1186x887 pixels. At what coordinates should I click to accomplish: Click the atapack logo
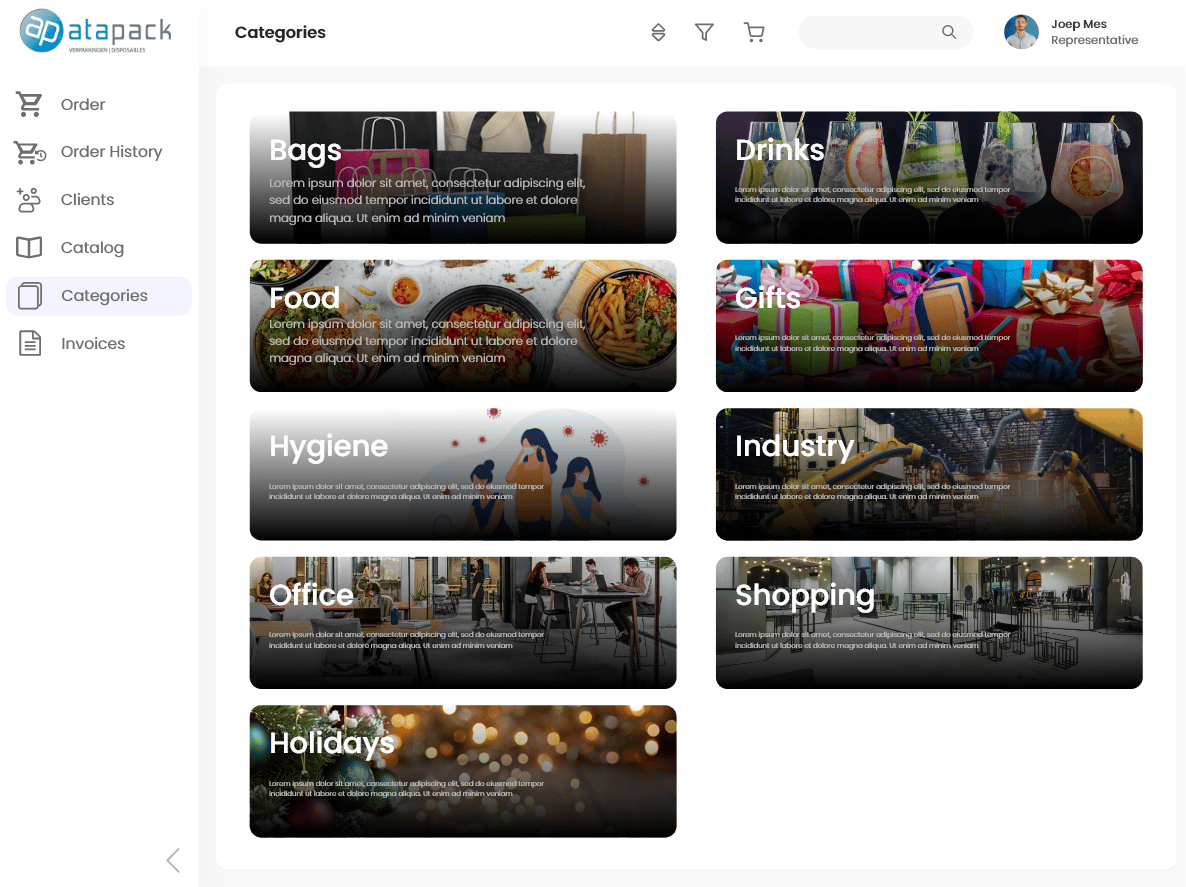pos(96,31)
